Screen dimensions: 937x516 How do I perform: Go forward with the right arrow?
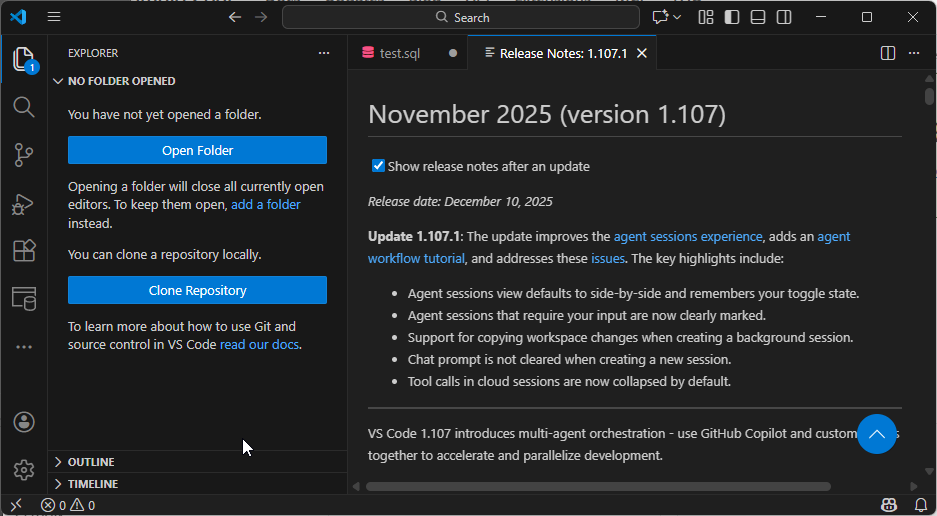click(261, 17)
